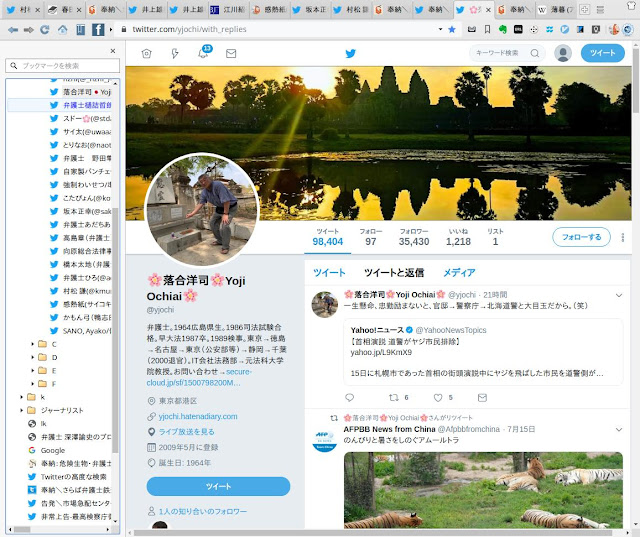Expand the AFPBB News tweet options chevron

(x=619, y=430)
